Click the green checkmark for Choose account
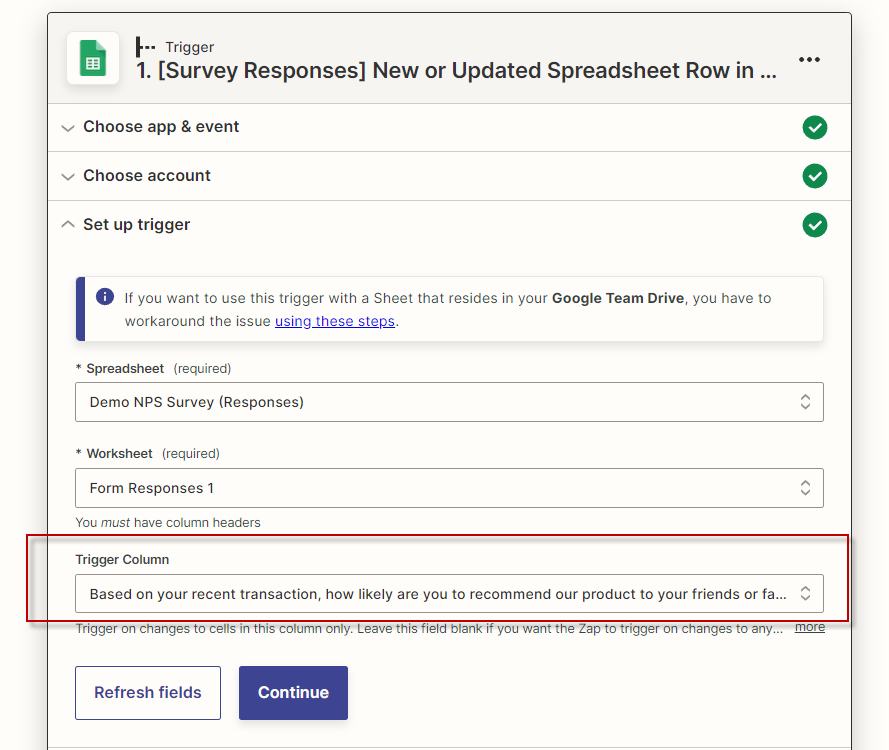889x750 pixels. (815, 176)
